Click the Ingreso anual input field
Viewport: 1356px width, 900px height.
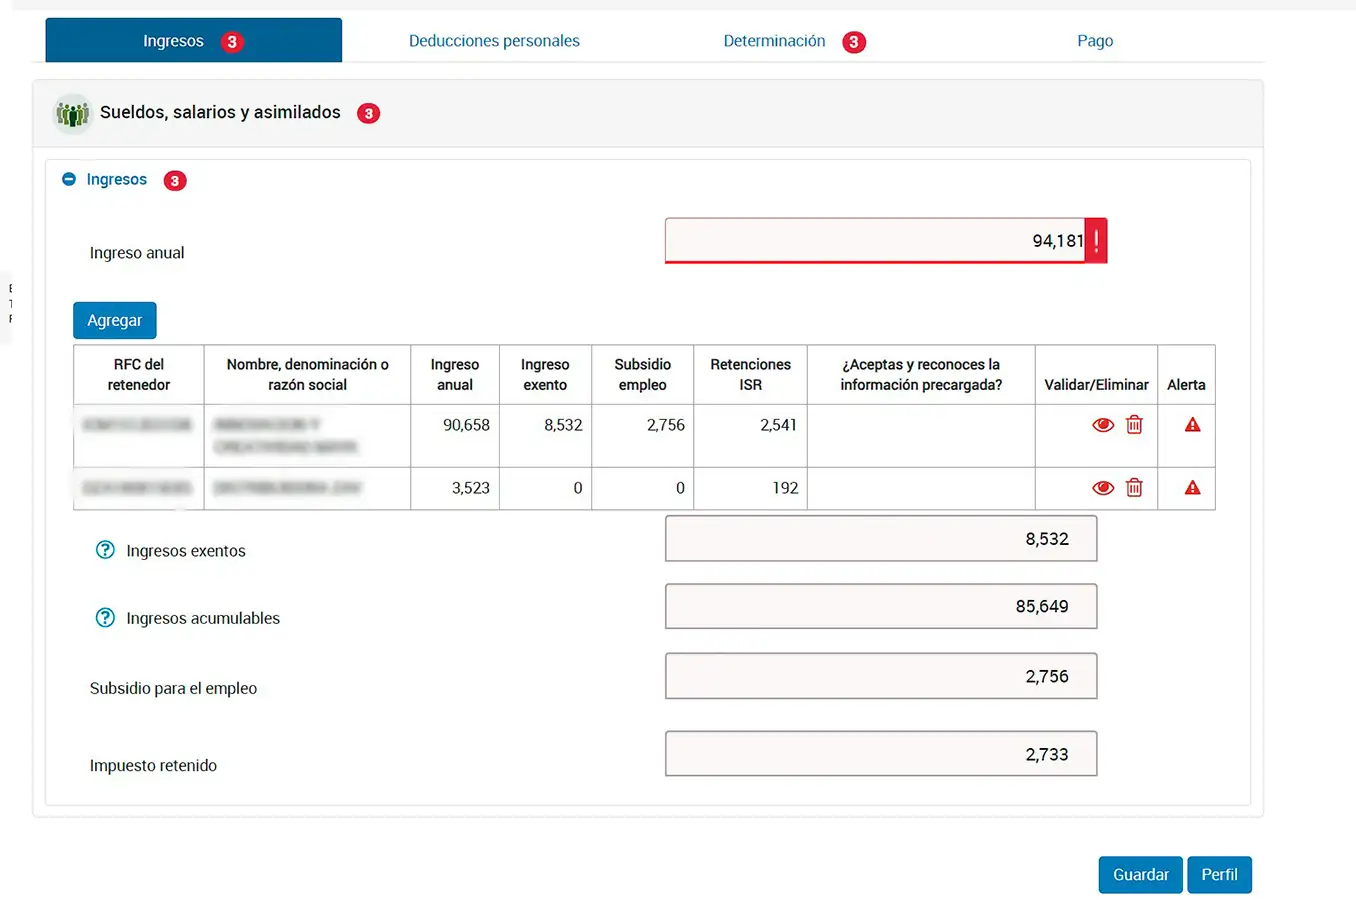(874, 241)
